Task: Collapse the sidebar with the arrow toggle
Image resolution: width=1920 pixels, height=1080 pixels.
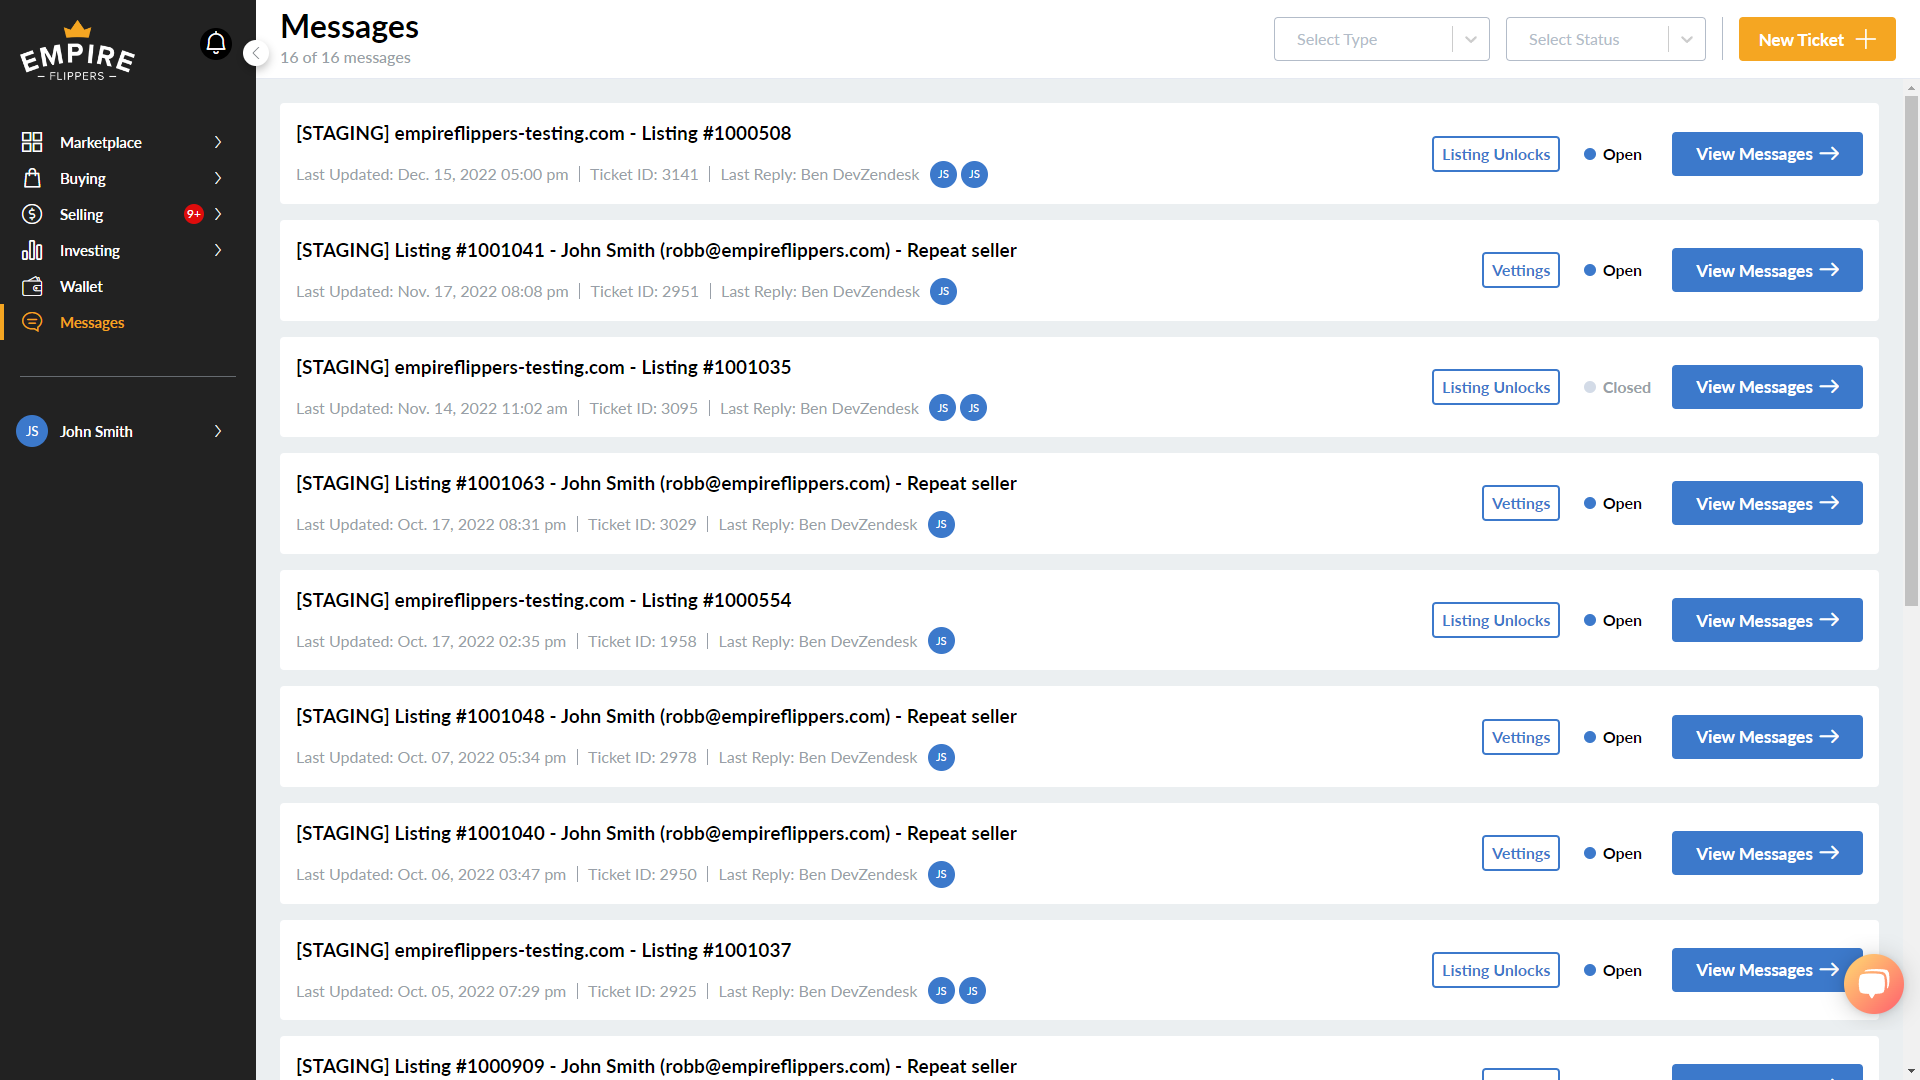Action: click(256, 53)
